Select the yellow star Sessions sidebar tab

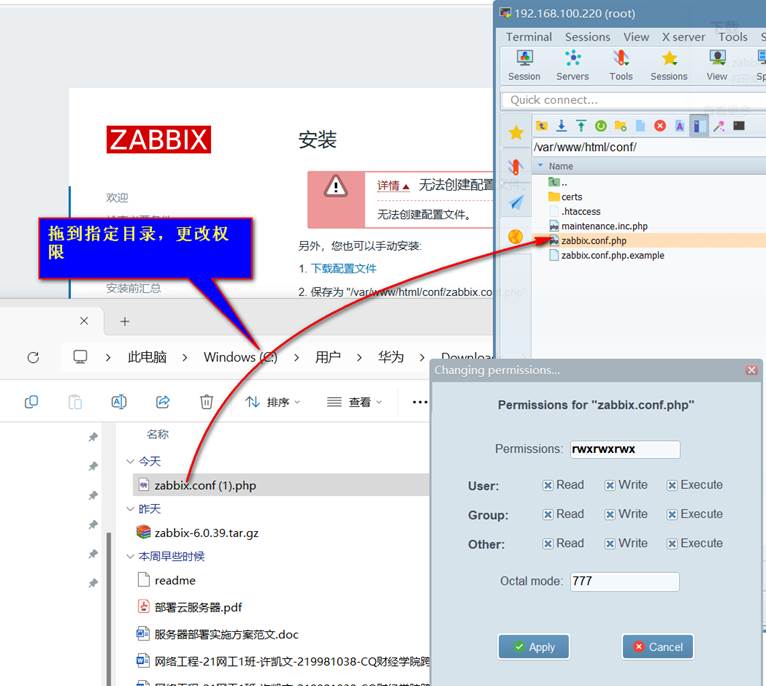click(516, 132)
